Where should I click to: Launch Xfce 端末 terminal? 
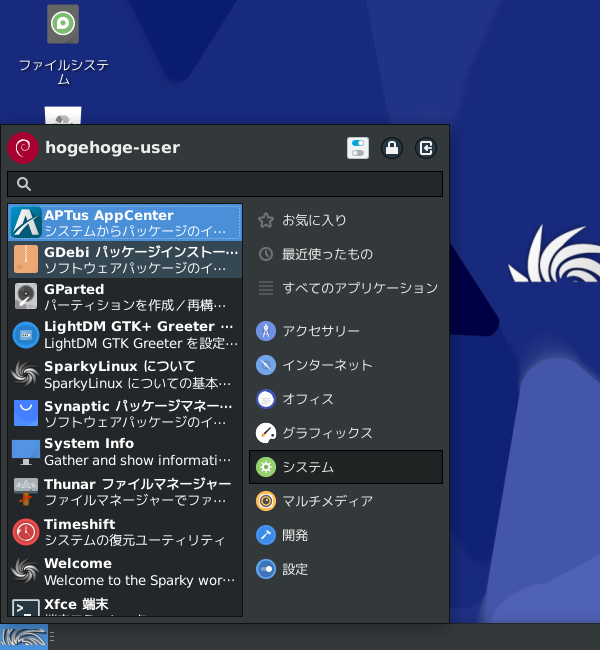coord(125,605)
